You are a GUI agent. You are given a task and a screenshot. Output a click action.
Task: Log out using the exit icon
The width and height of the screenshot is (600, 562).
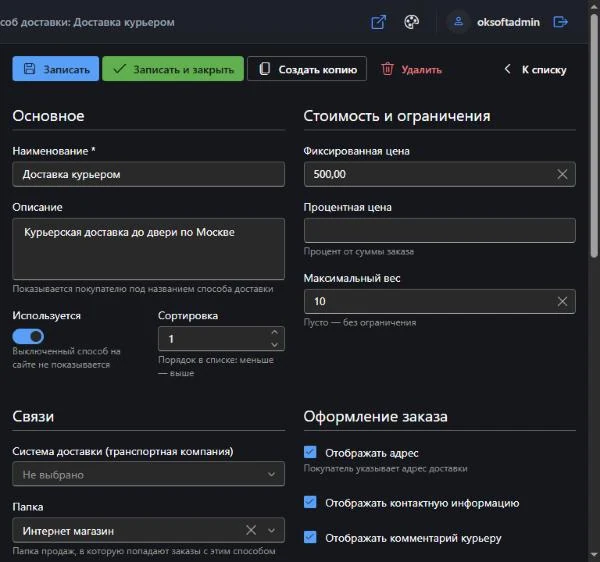[x=560, y=22]
